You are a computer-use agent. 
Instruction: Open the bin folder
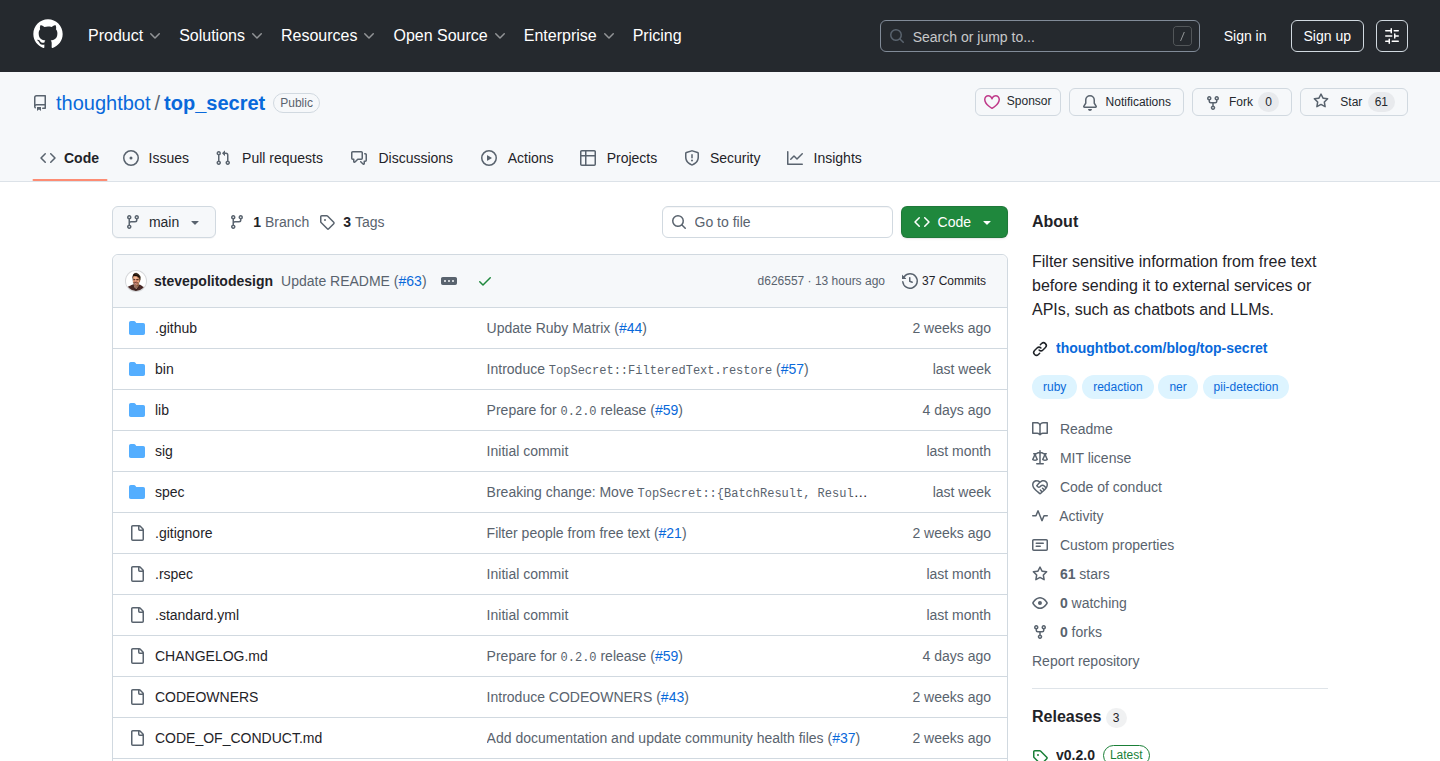point(164,369)
